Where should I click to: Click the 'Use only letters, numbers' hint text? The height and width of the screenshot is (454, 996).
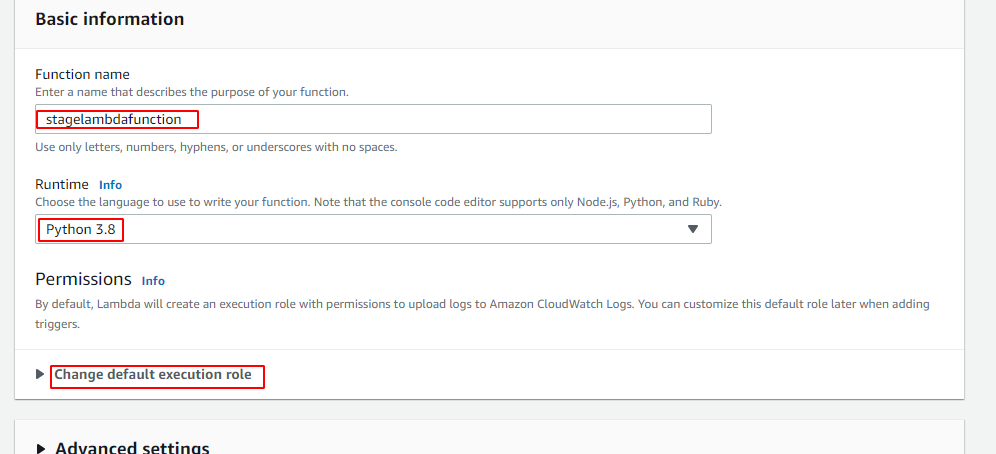tap(216, 147)
